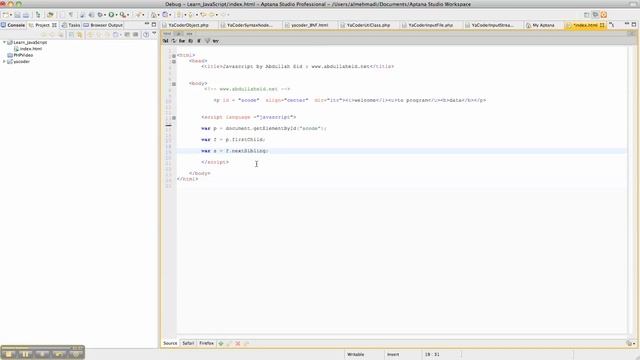
Task: Open the Project view menu triangle
Action: [x=154, y=34]
